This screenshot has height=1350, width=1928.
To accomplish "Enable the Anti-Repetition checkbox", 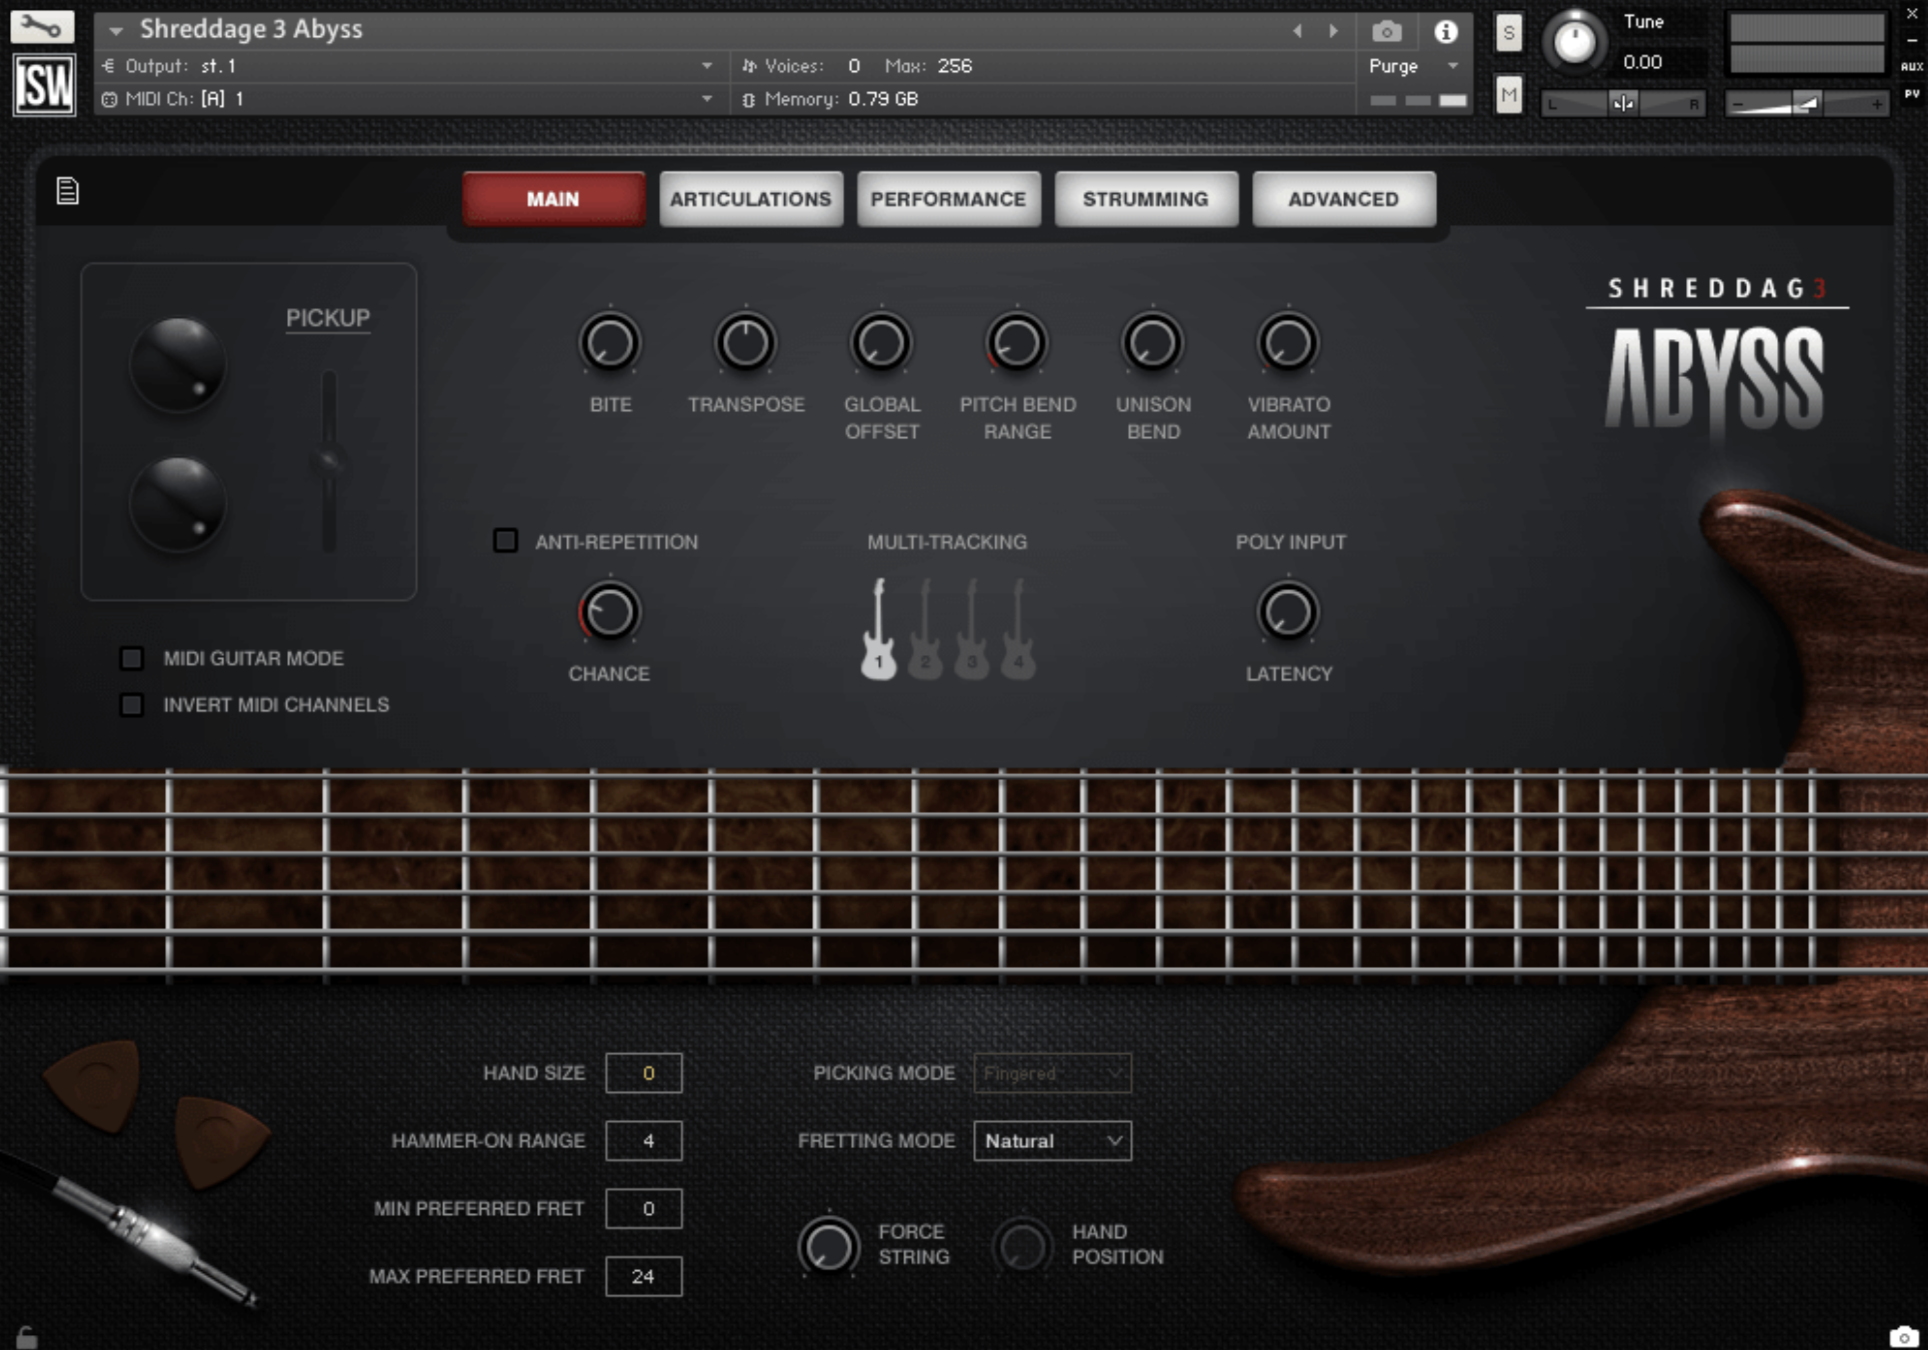I will [505, 541].
